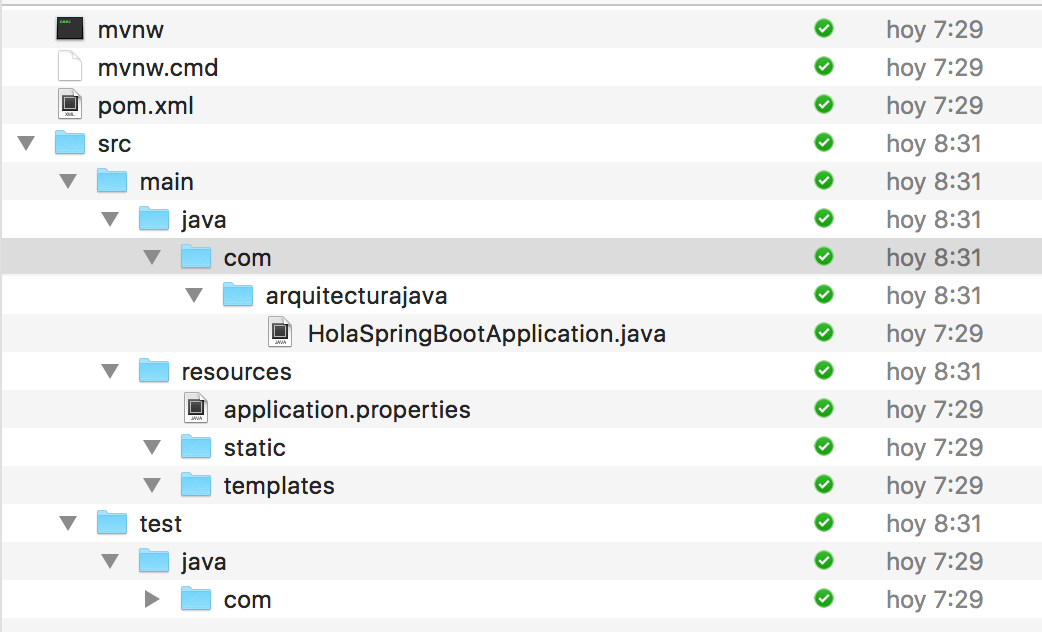
Task: Click the green status check on mvnw row
Action: click(x=823, y=29)
